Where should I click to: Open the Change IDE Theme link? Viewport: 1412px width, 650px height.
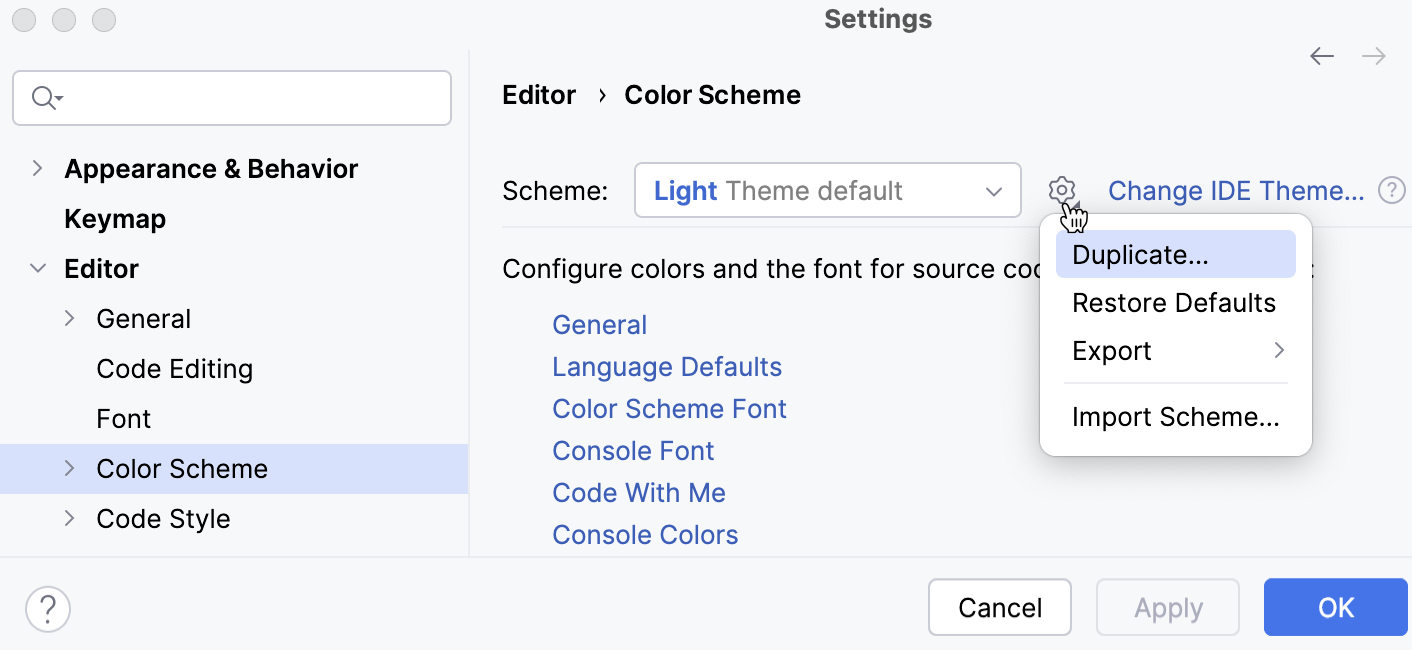1236,190
